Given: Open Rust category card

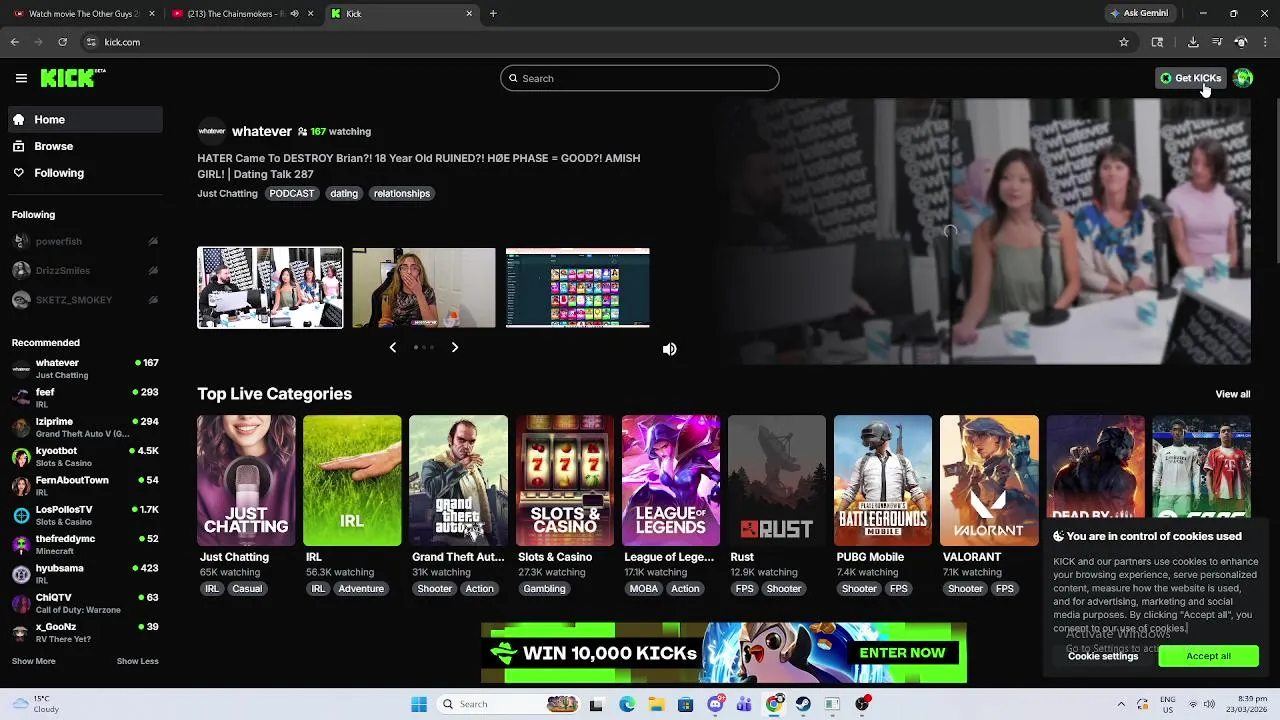Looking at the screenshot, I should point(777,481).
